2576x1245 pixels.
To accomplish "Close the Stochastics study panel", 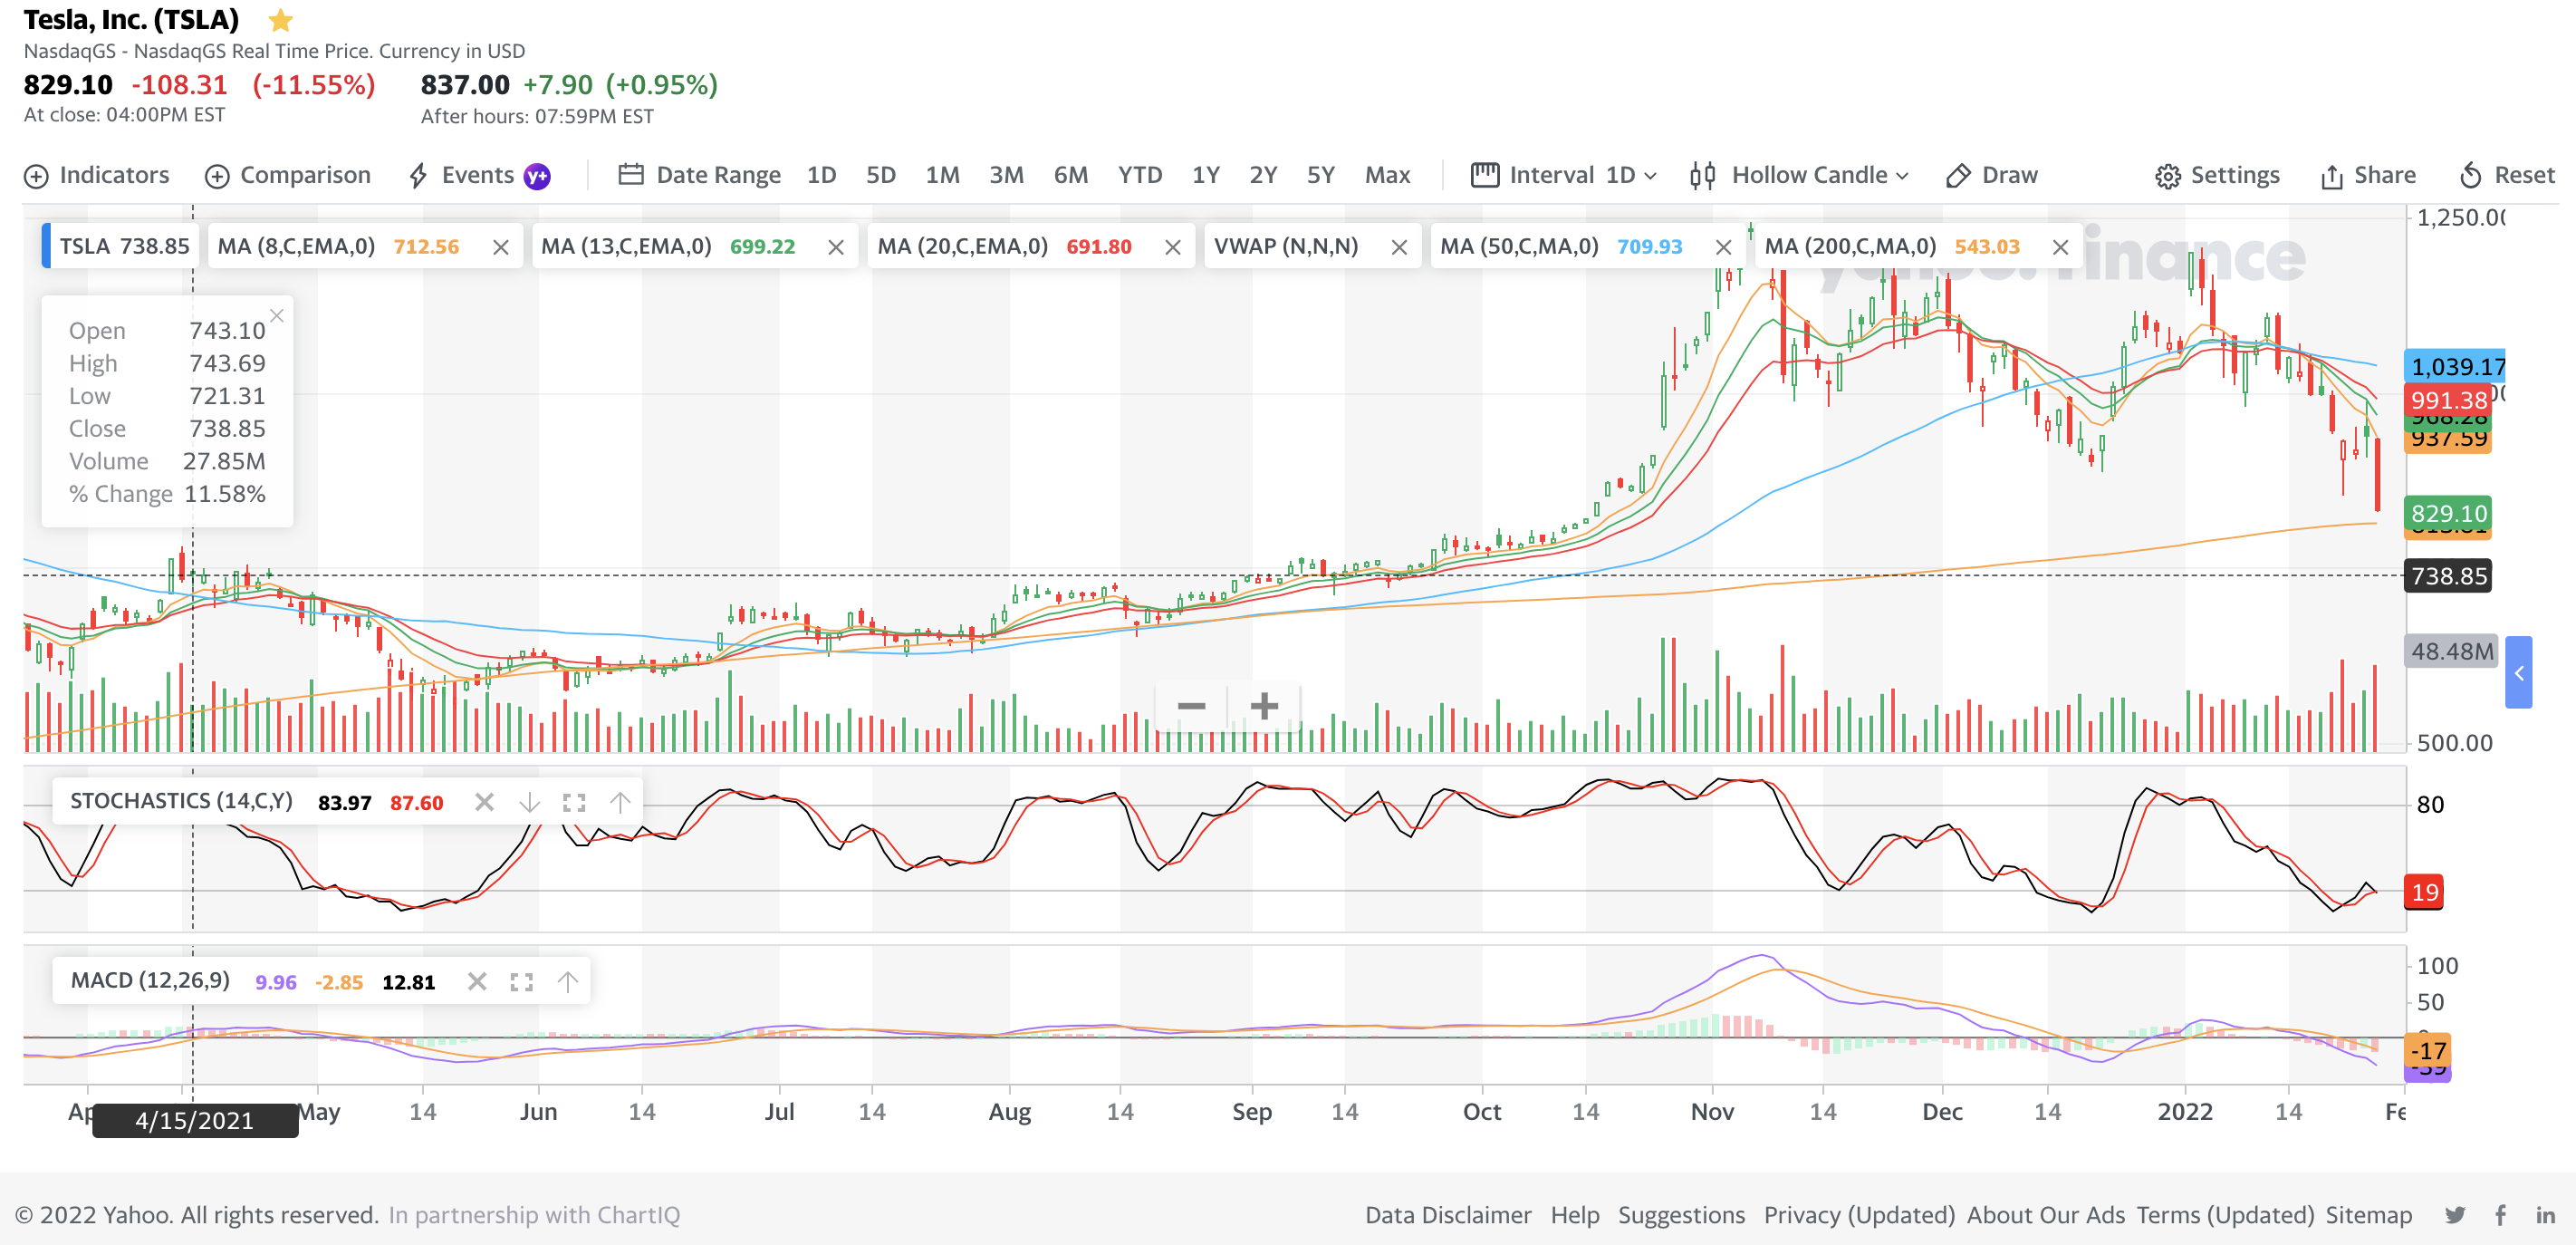I will click(484, 802).
